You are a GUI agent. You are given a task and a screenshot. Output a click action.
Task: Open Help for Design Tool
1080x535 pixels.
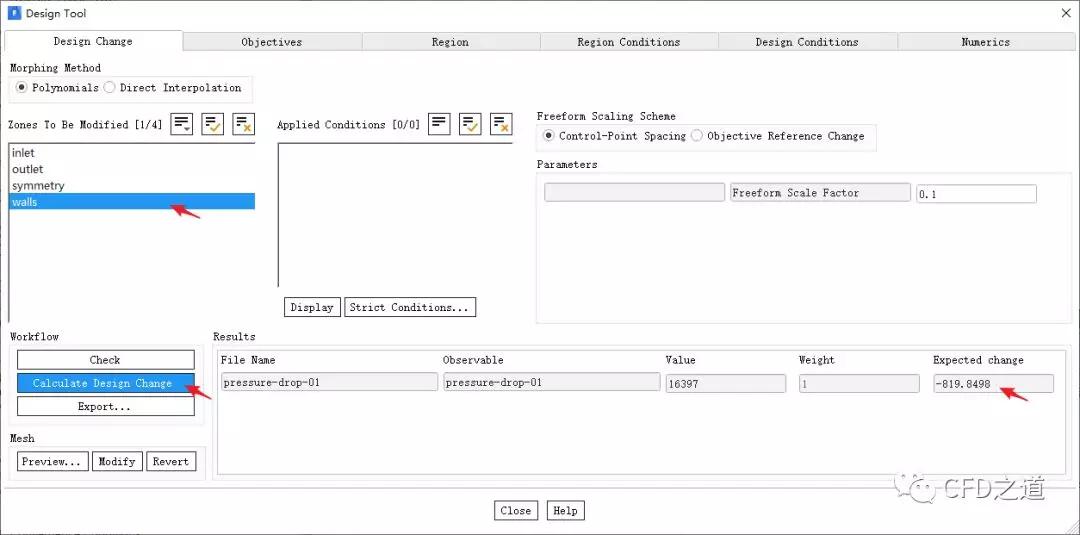[x=565, y=511]
